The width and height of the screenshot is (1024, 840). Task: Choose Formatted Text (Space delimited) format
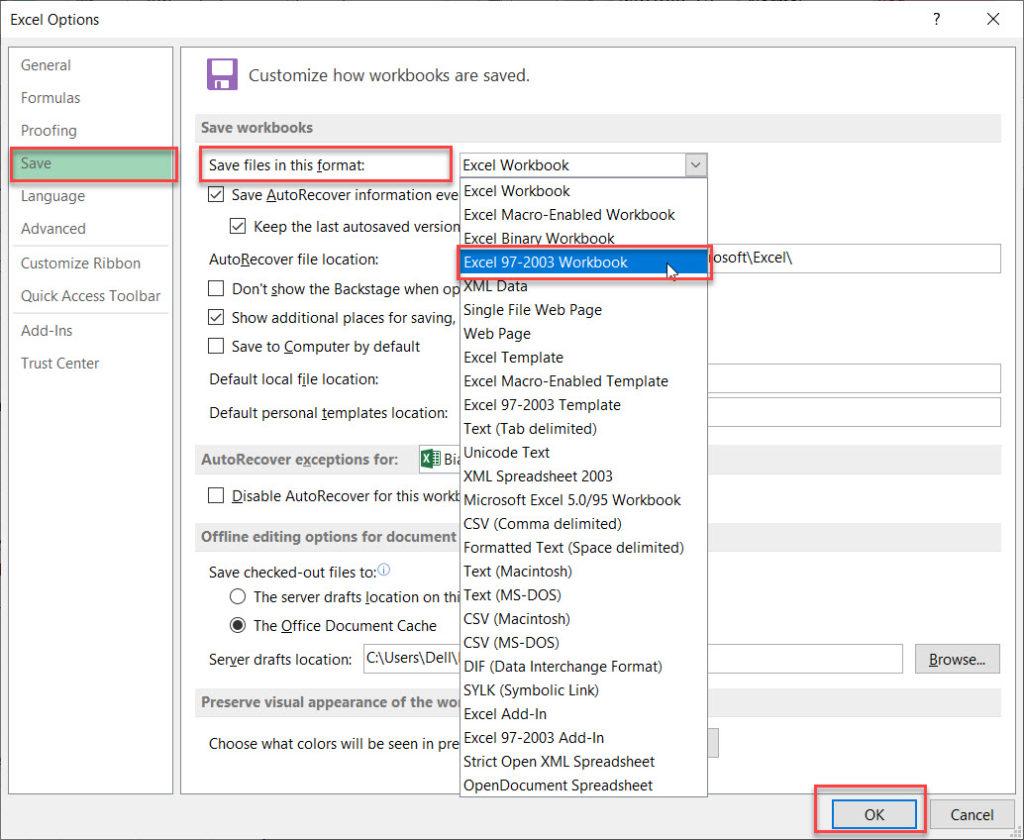pyautogui.click(x=584, y=547)
